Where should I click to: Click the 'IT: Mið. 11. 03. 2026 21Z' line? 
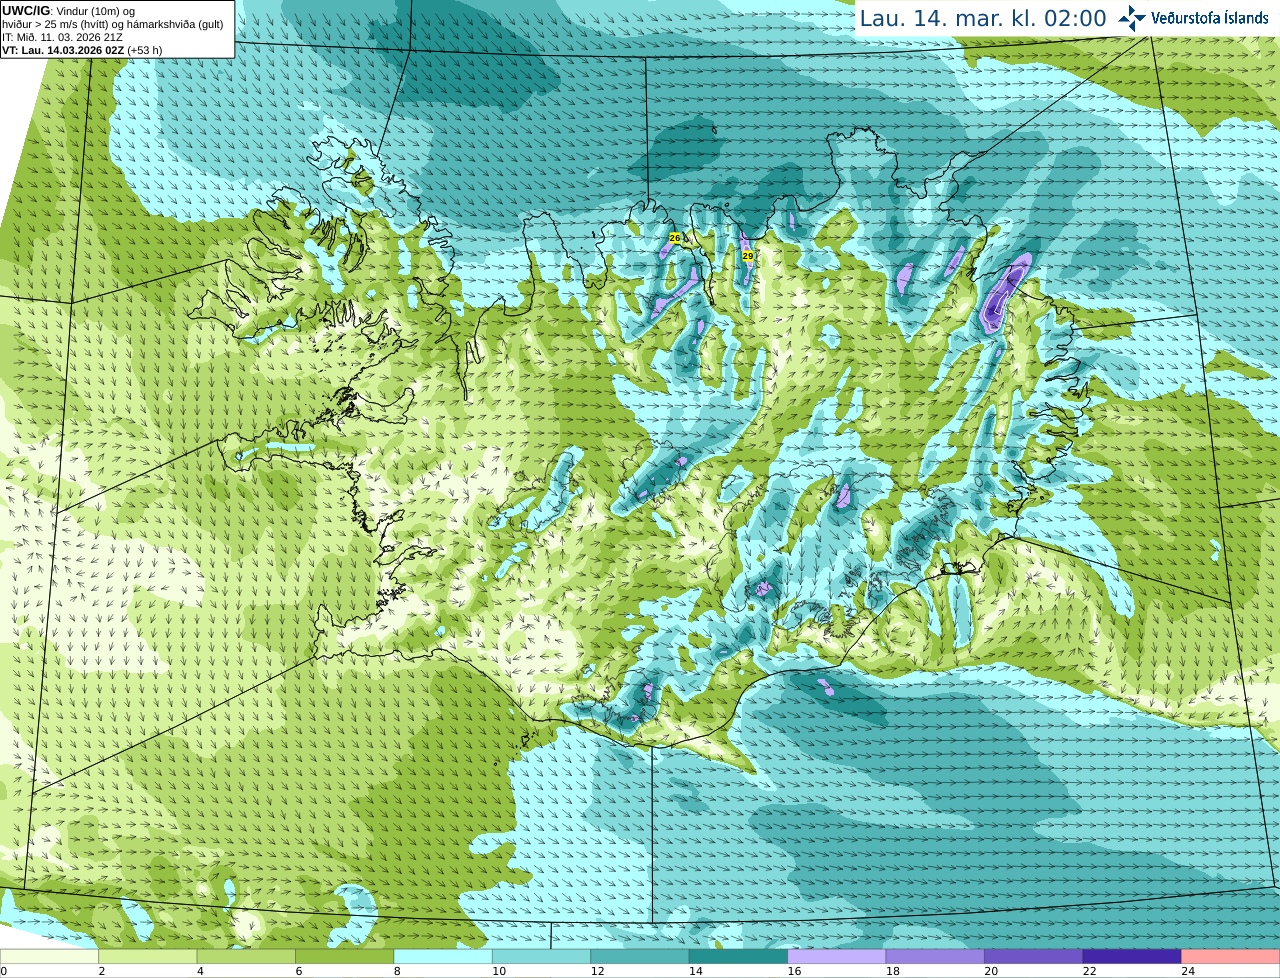[x=62, y=37]
